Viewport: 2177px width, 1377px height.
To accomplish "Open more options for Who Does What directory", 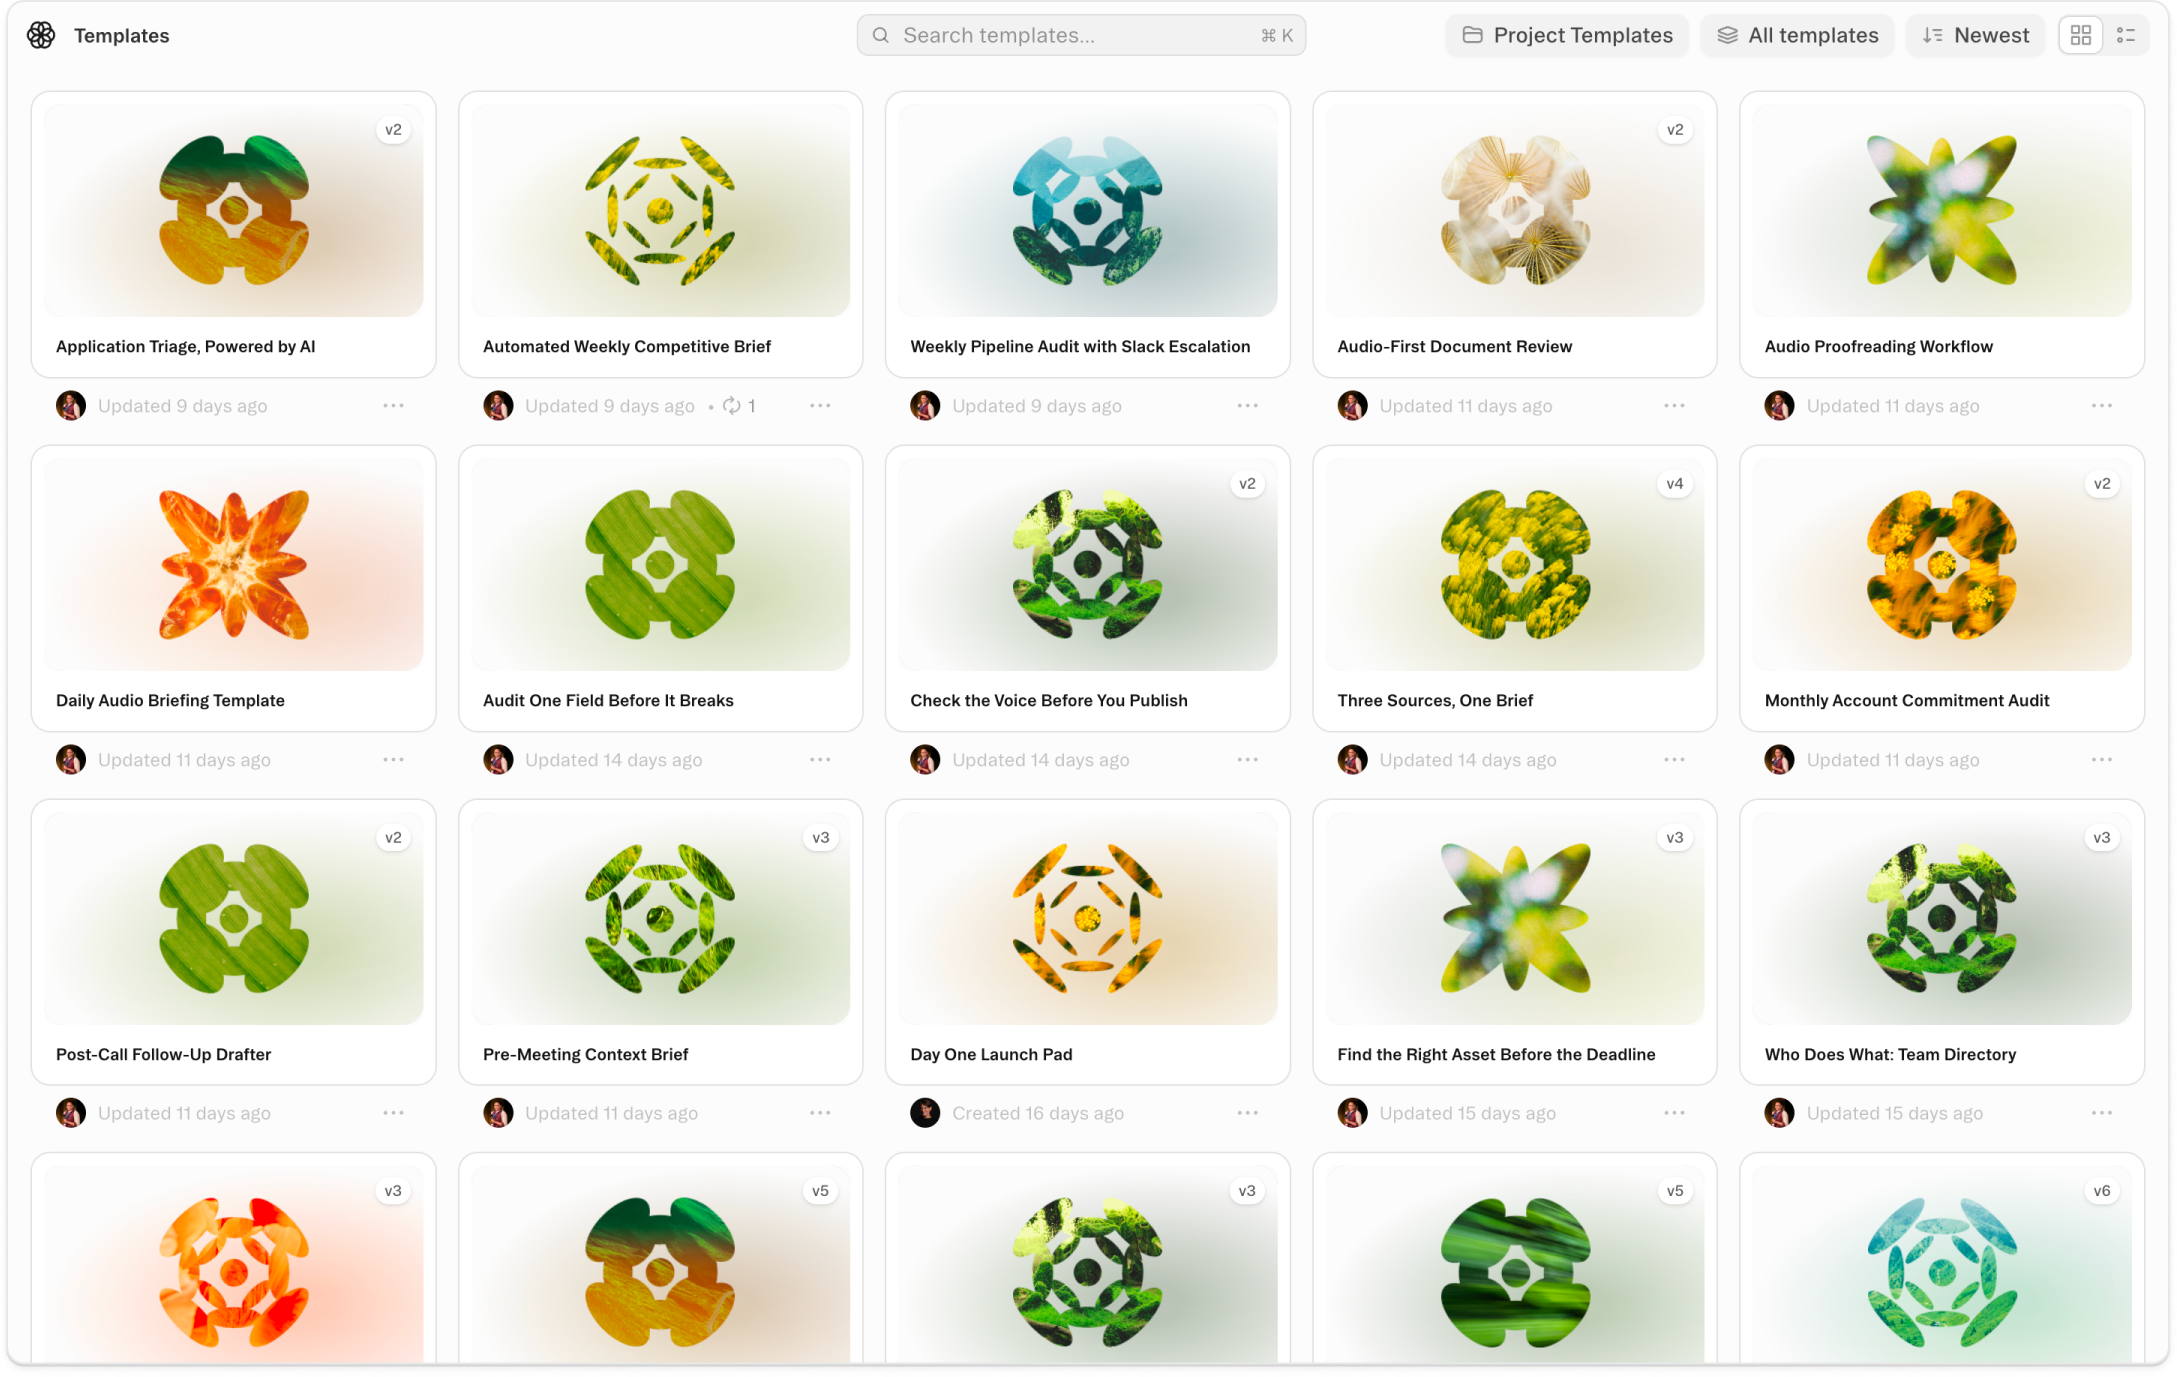I will 2102,1113.
